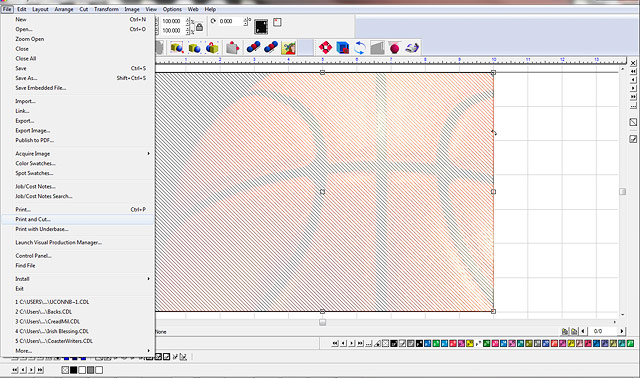This screenshot has height=378, width=640.
Task: Choose Export Image menu entry
Action: tap(78, 131)
